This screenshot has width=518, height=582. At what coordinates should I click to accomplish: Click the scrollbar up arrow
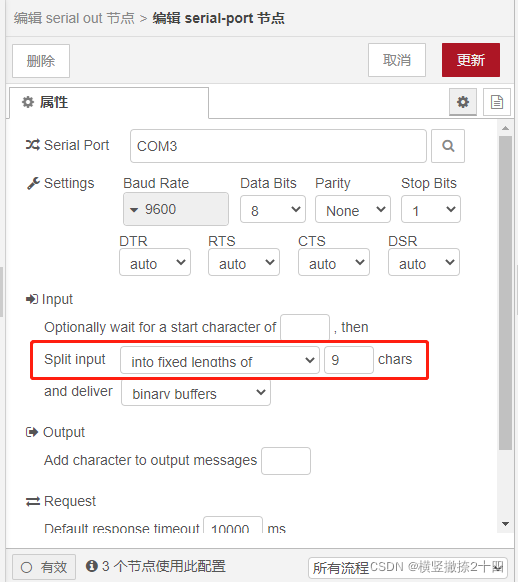point(505,128)
